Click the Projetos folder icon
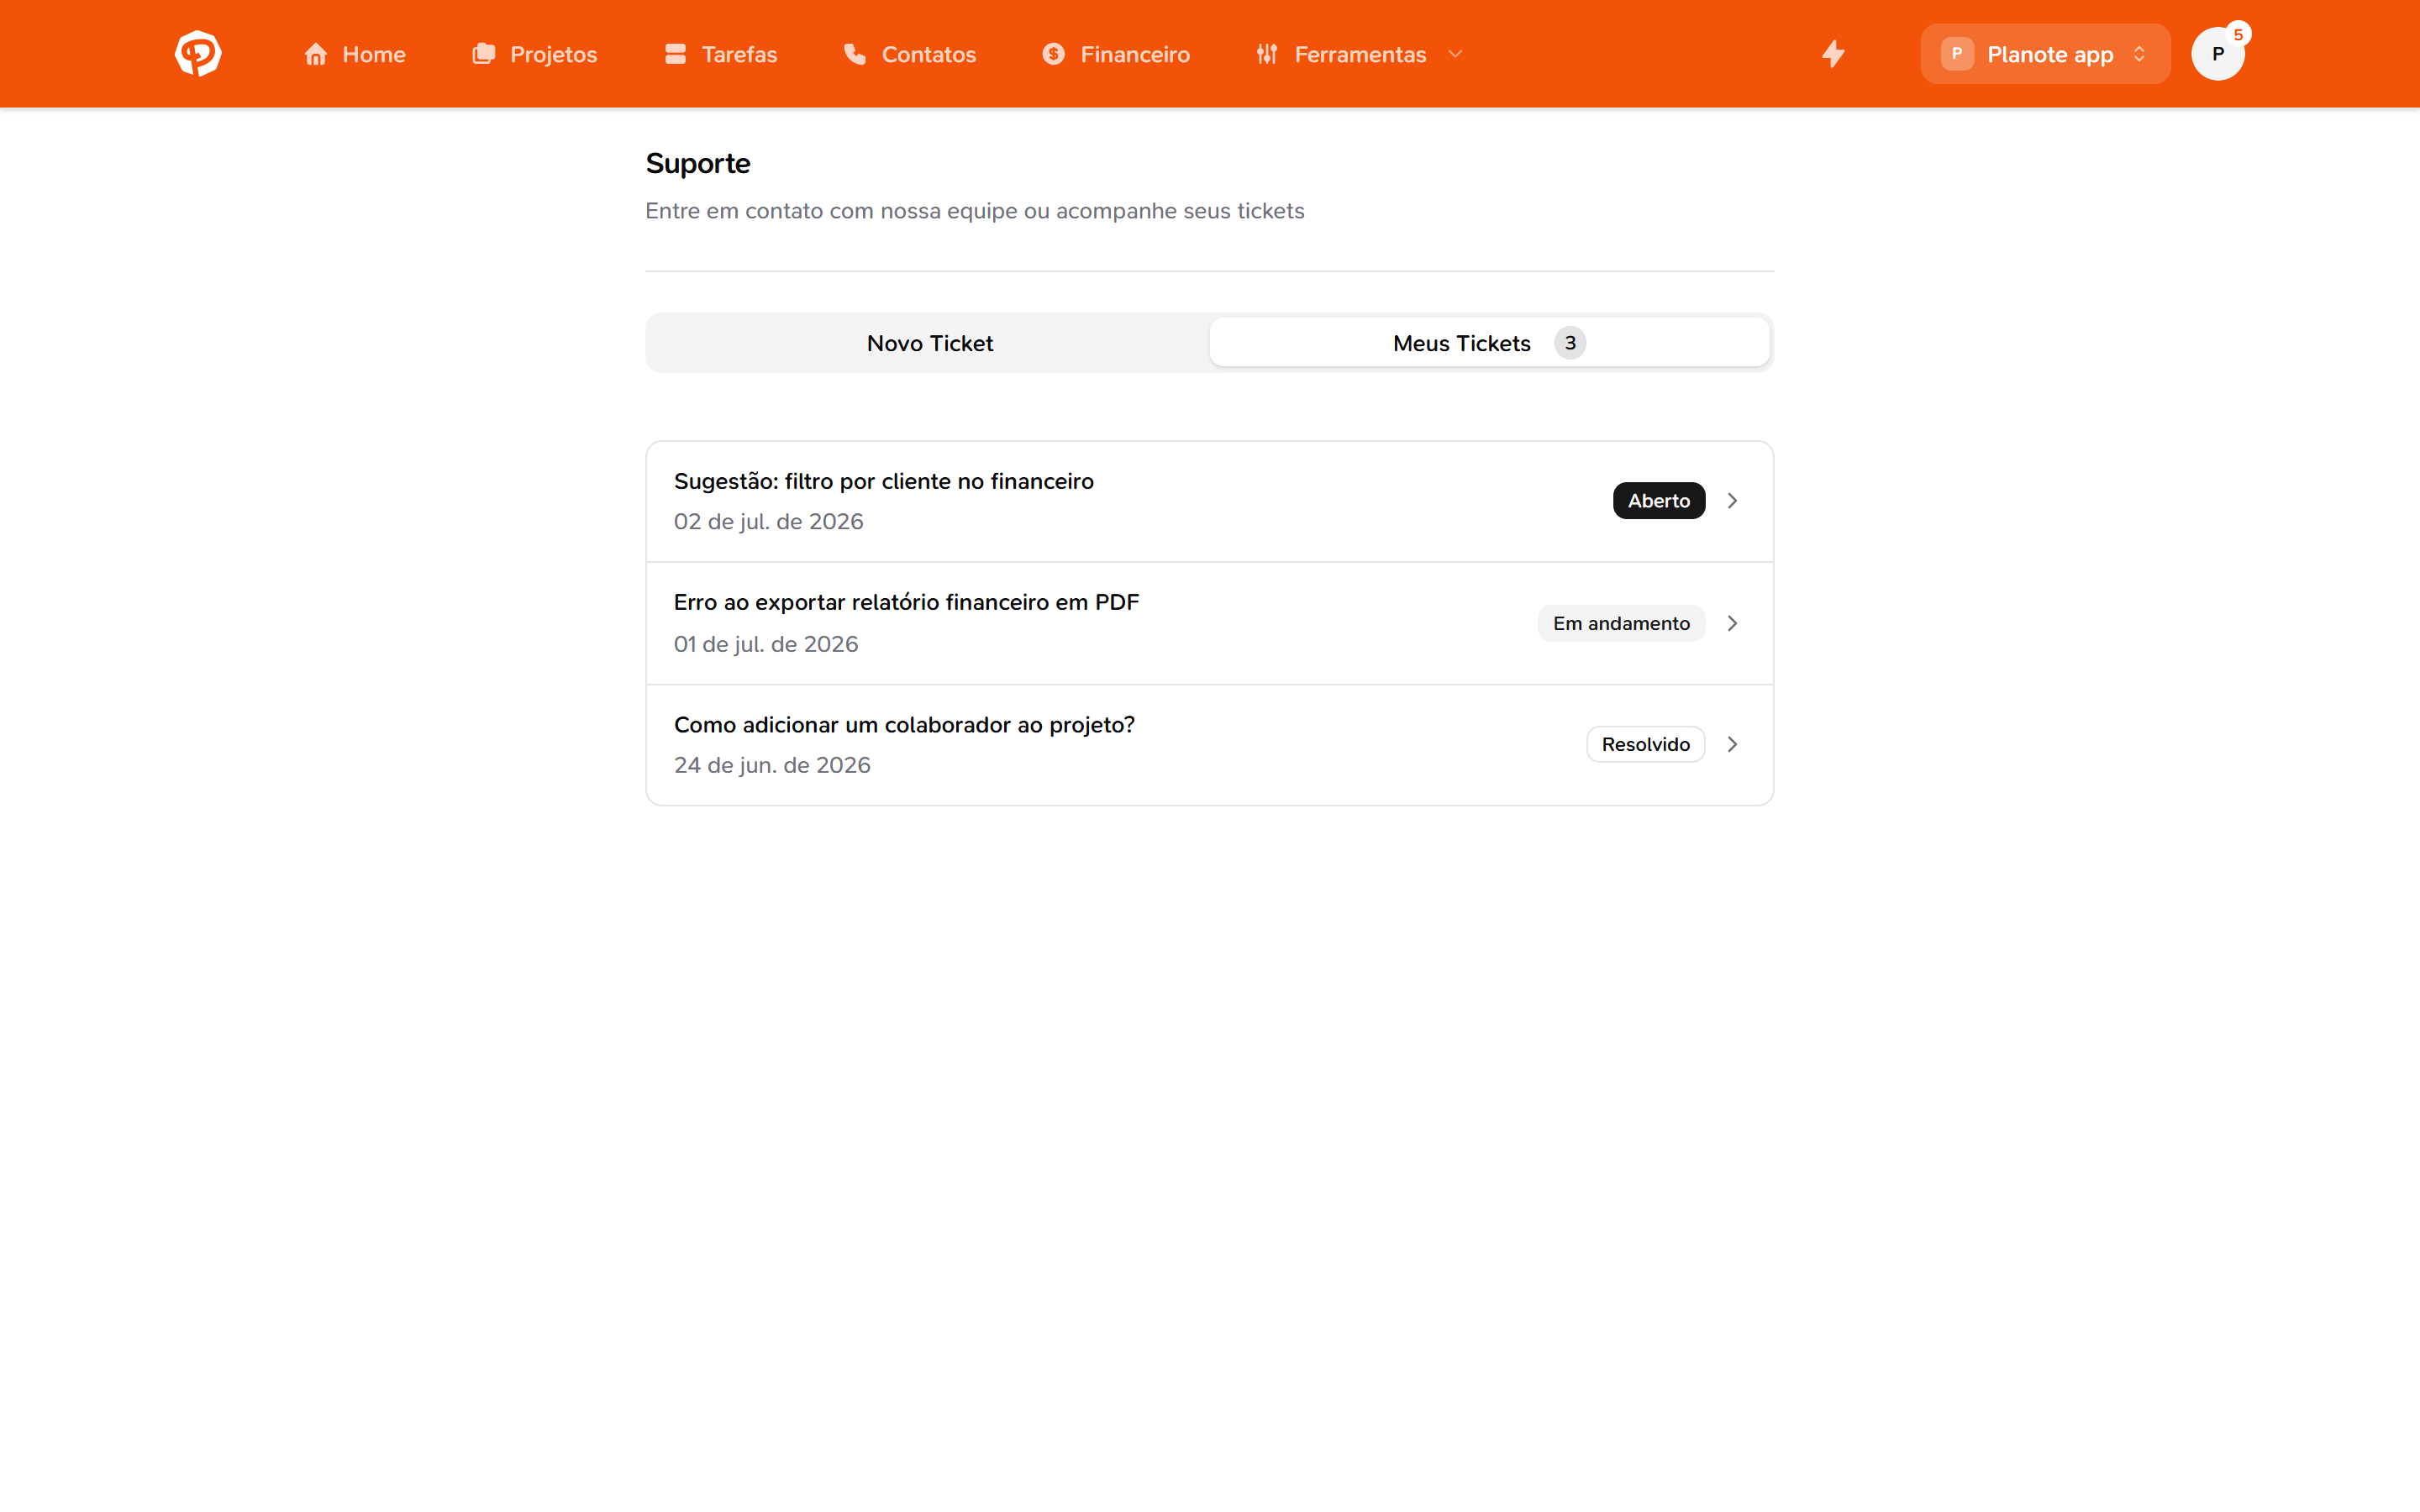Image resolution: width=2420 pixels, height=1512 pixels. (x=484, y=54)
